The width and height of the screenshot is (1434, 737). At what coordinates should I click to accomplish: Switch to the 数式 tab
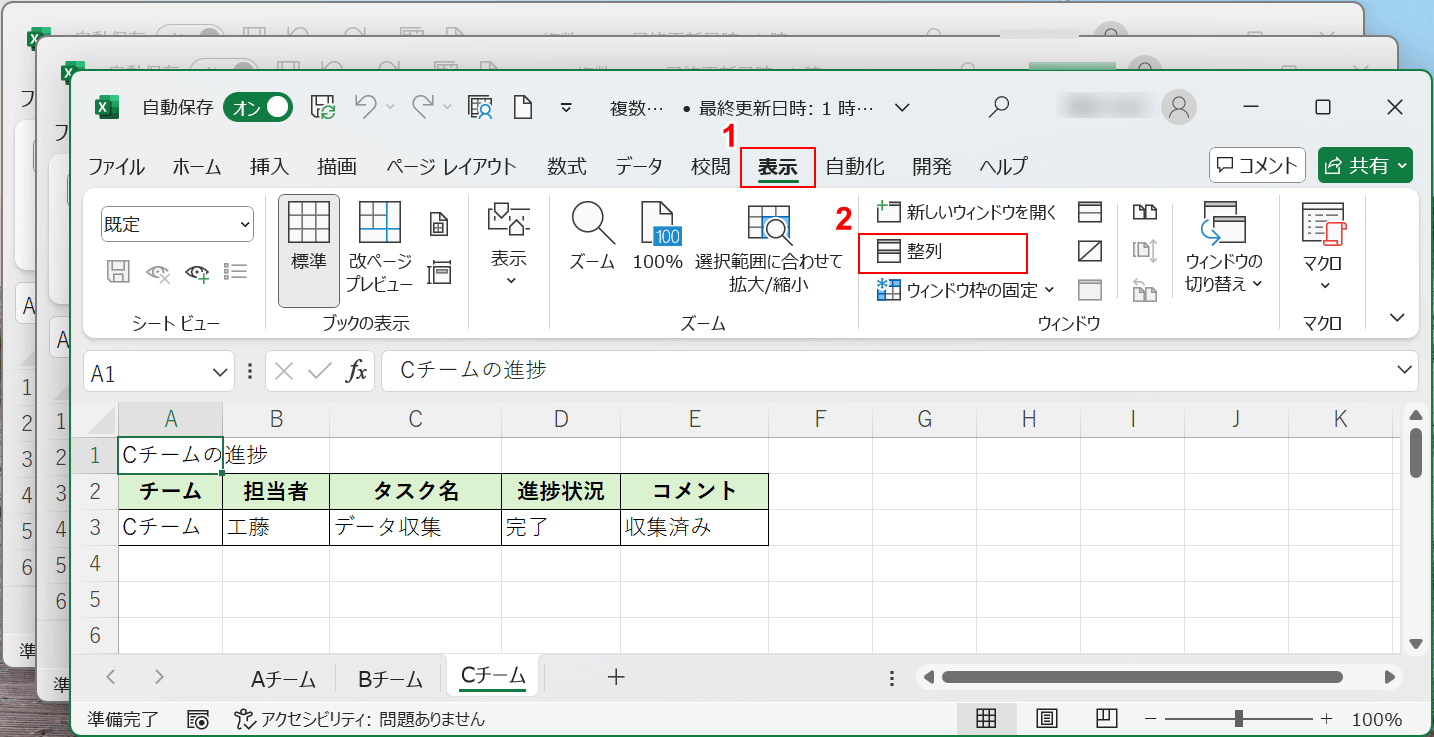click(x=567, y=167)
